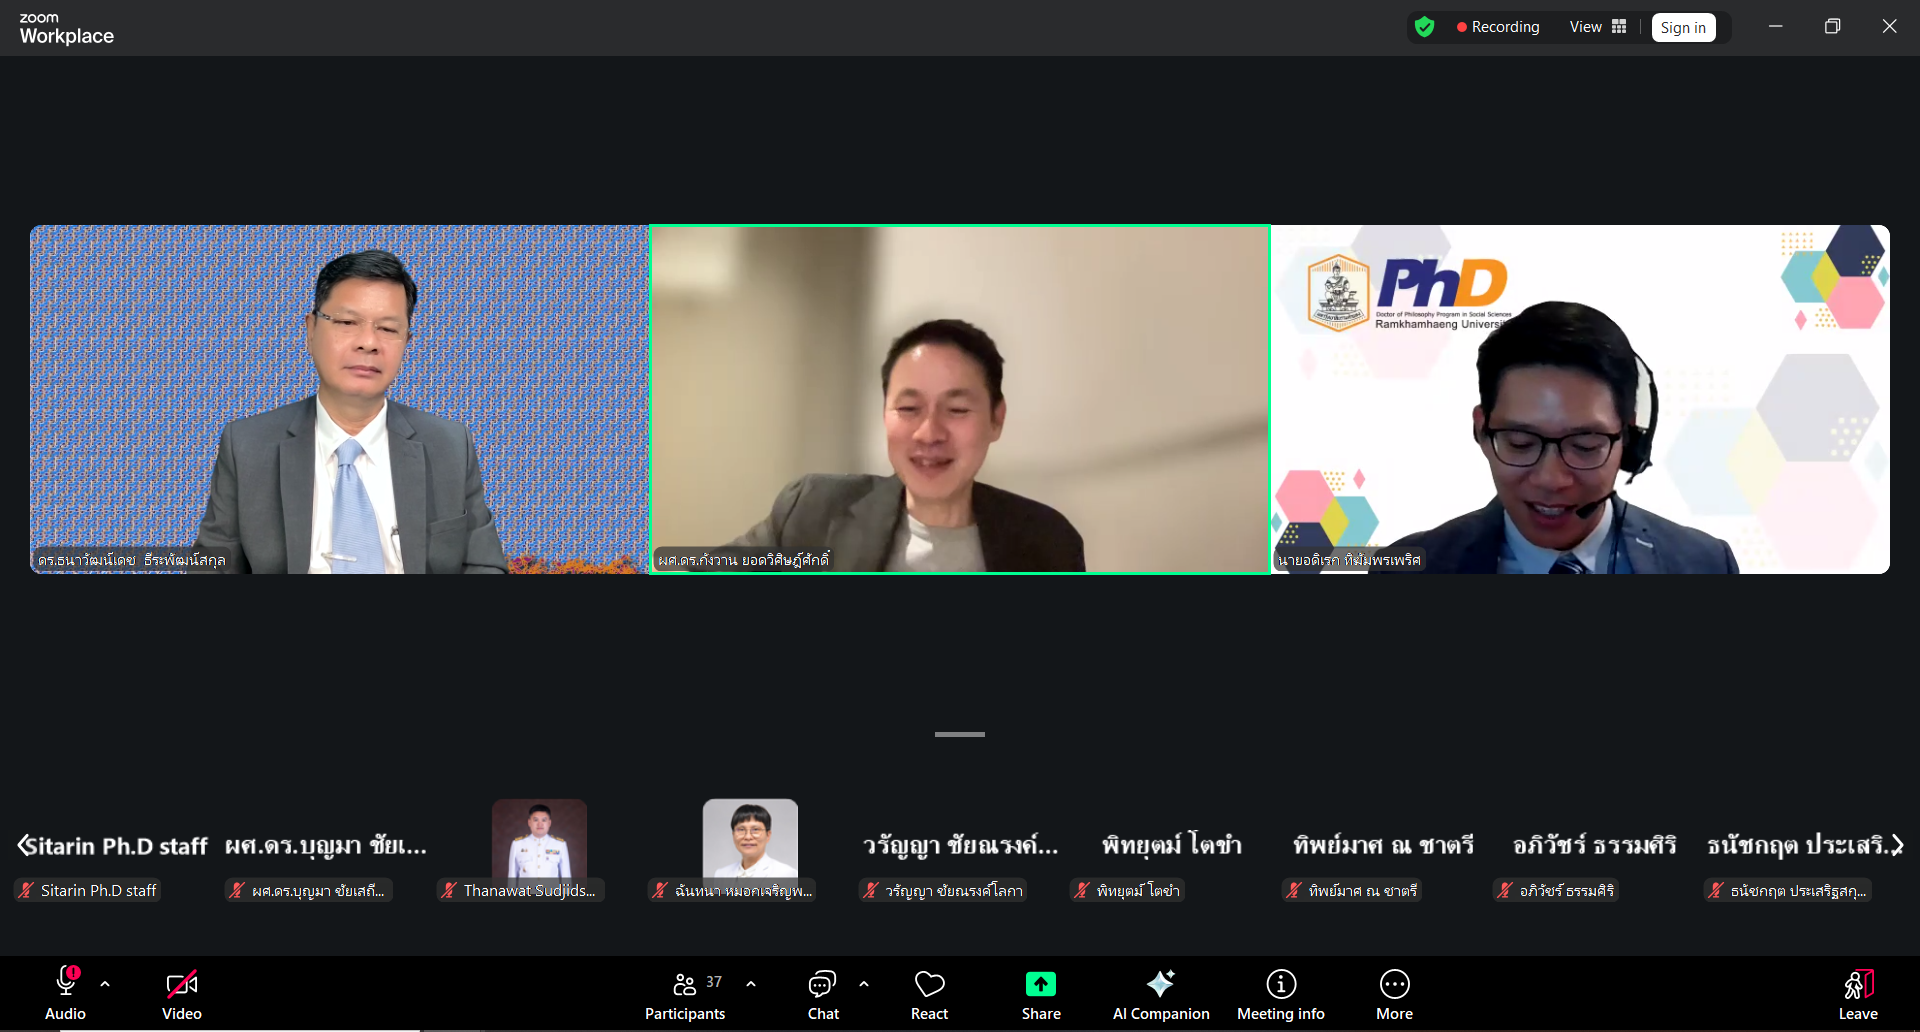1920x1032 pixels.
Task: Start screen sharing with Share
Action: point(1040,995)
